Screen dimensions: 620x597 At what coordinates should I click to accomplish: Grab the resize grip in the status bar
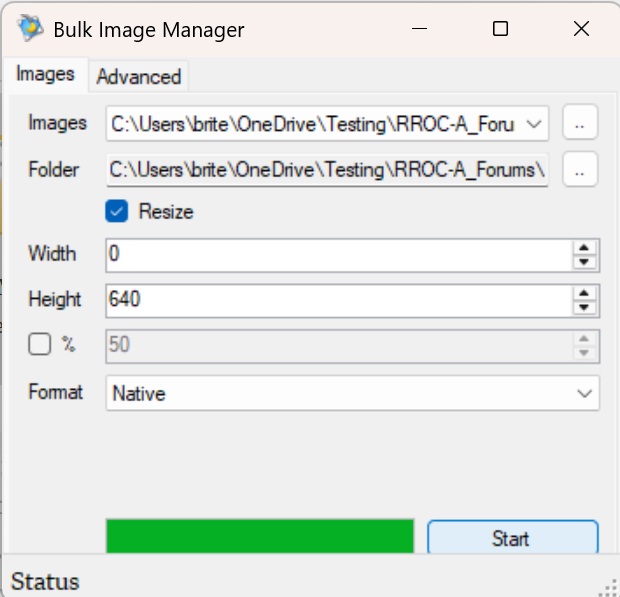[x=608, y=586]
